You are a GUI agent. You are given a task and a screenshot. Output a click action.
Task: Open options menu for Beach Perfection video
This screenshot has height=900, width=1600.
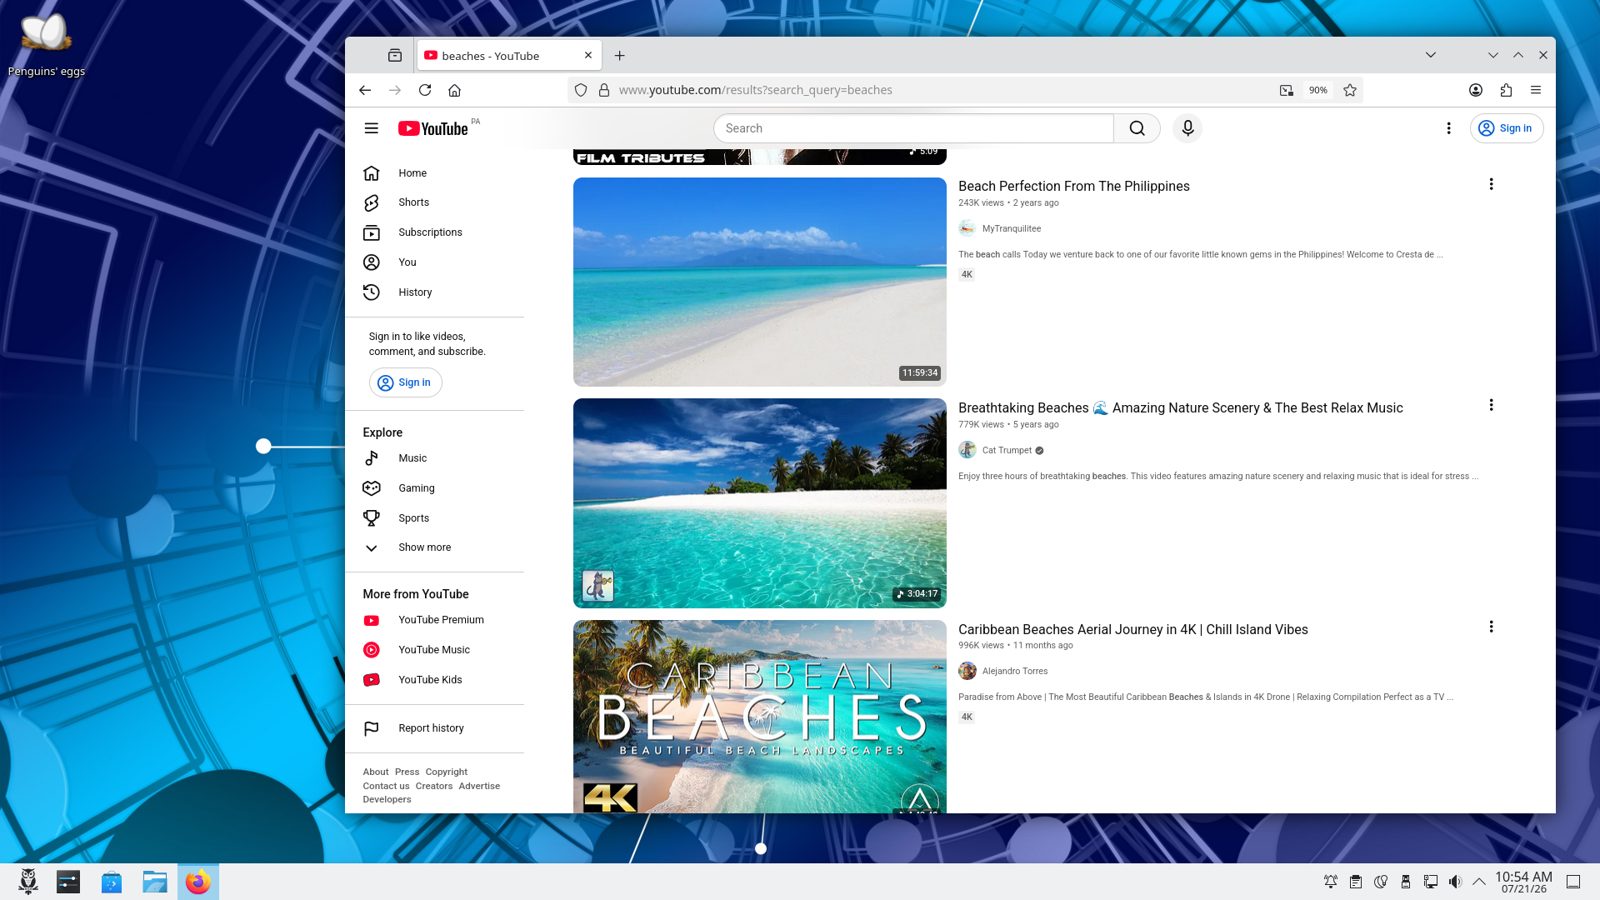click(x=1491, y=184)
